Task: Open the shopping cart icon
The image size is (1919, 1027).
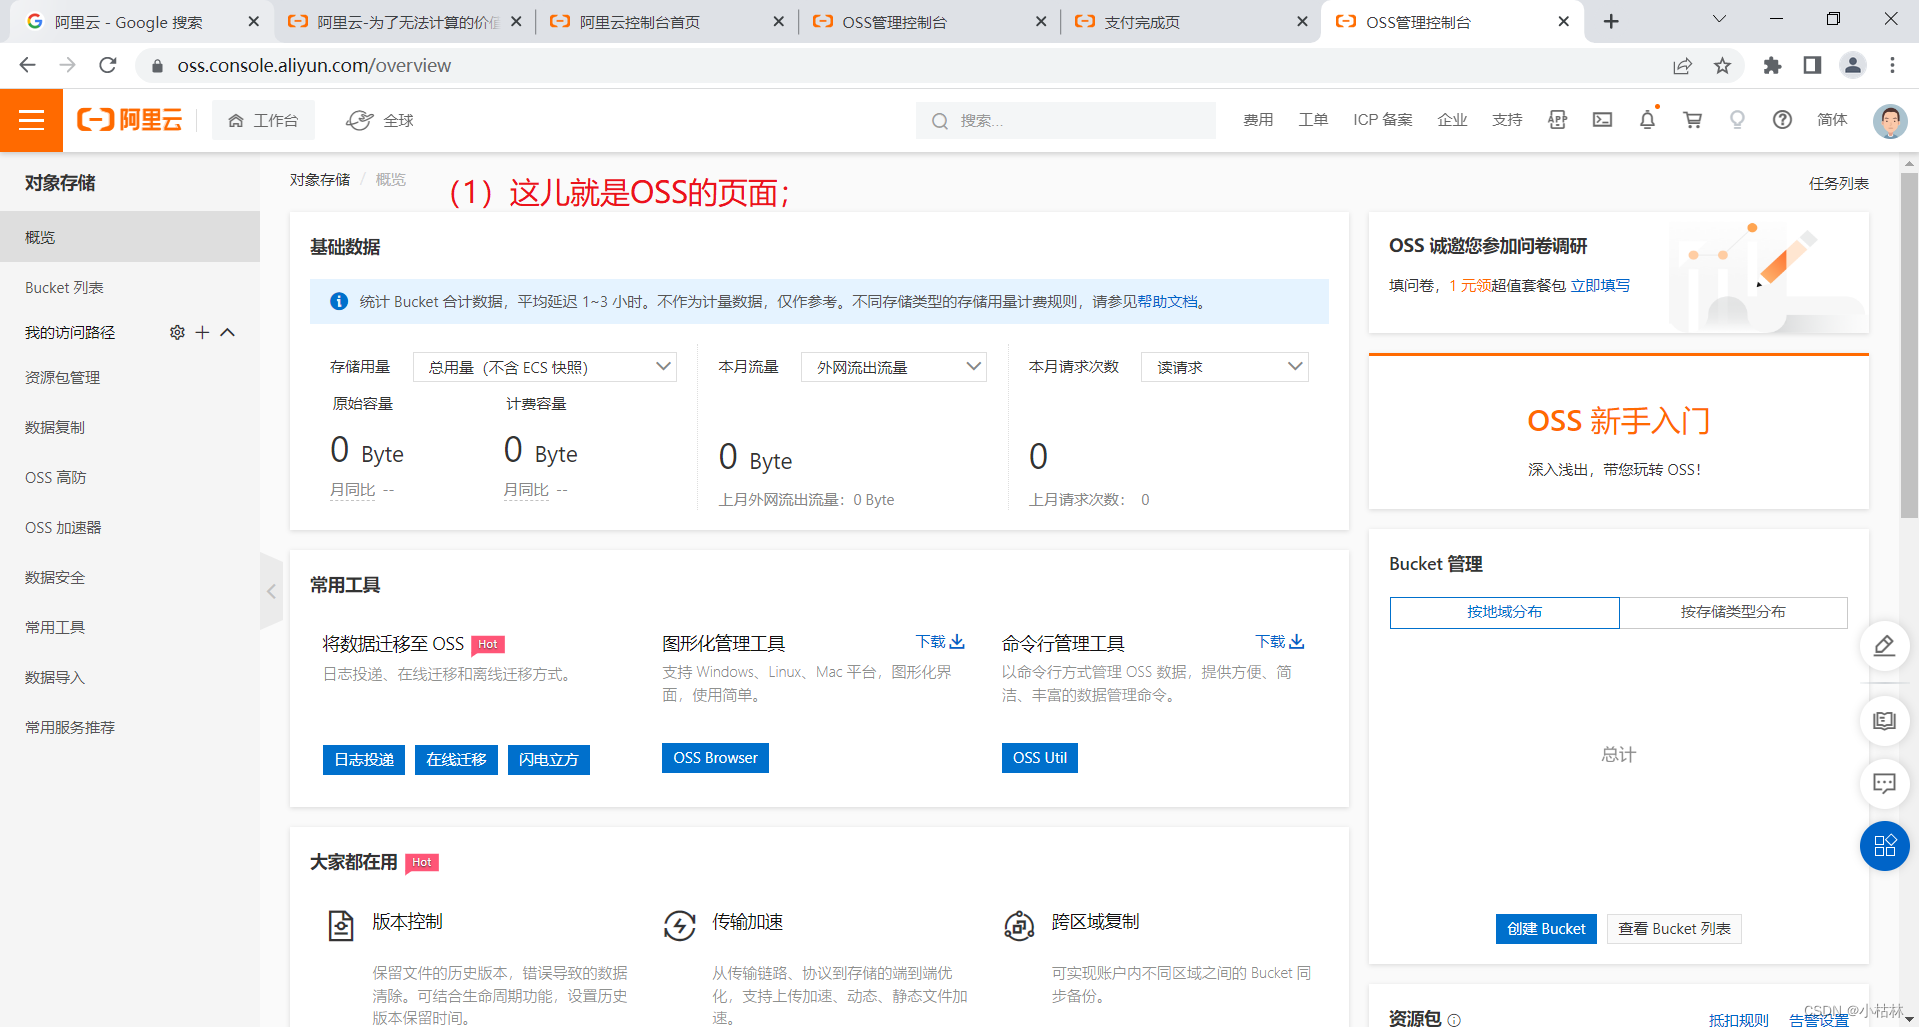Action: pos(1692,120)
